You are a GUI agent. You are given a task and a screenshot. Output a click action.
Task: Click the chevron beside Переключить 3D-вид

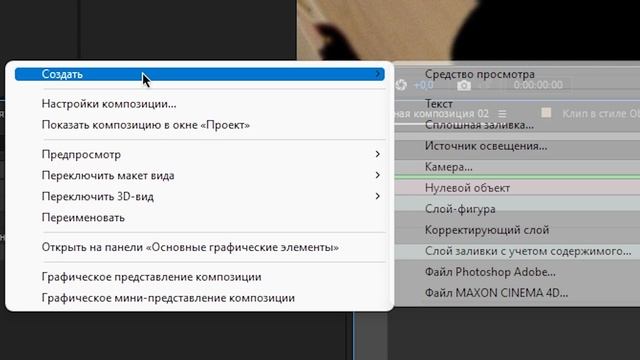pos(378,196)
